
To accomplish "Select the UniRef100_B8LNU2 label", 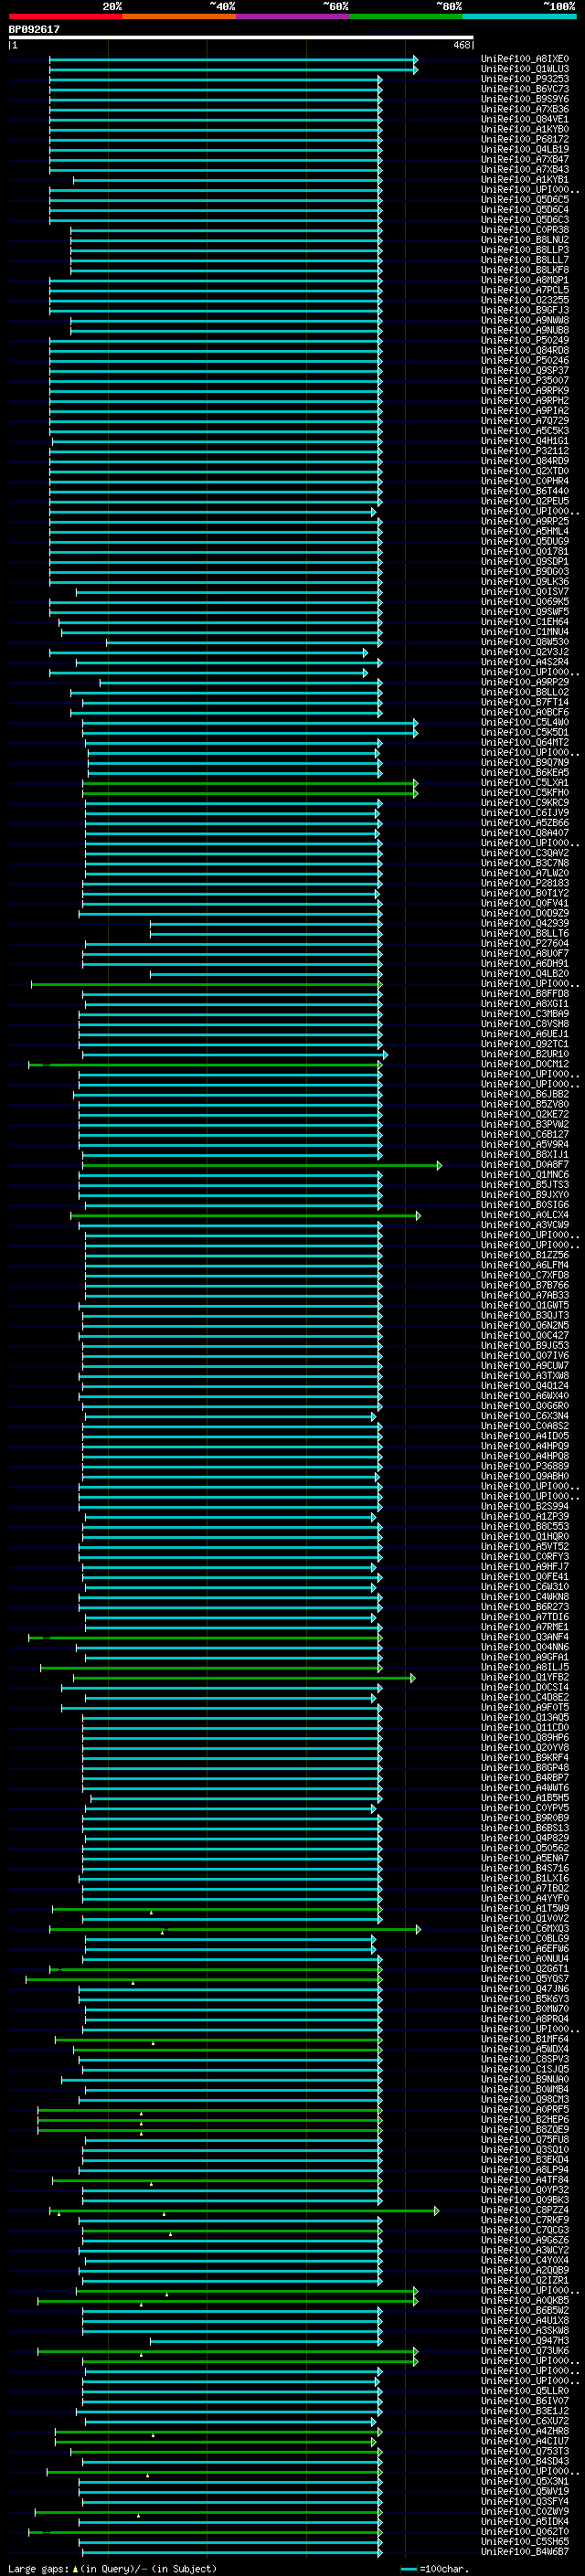I will [x=525, y=240].
